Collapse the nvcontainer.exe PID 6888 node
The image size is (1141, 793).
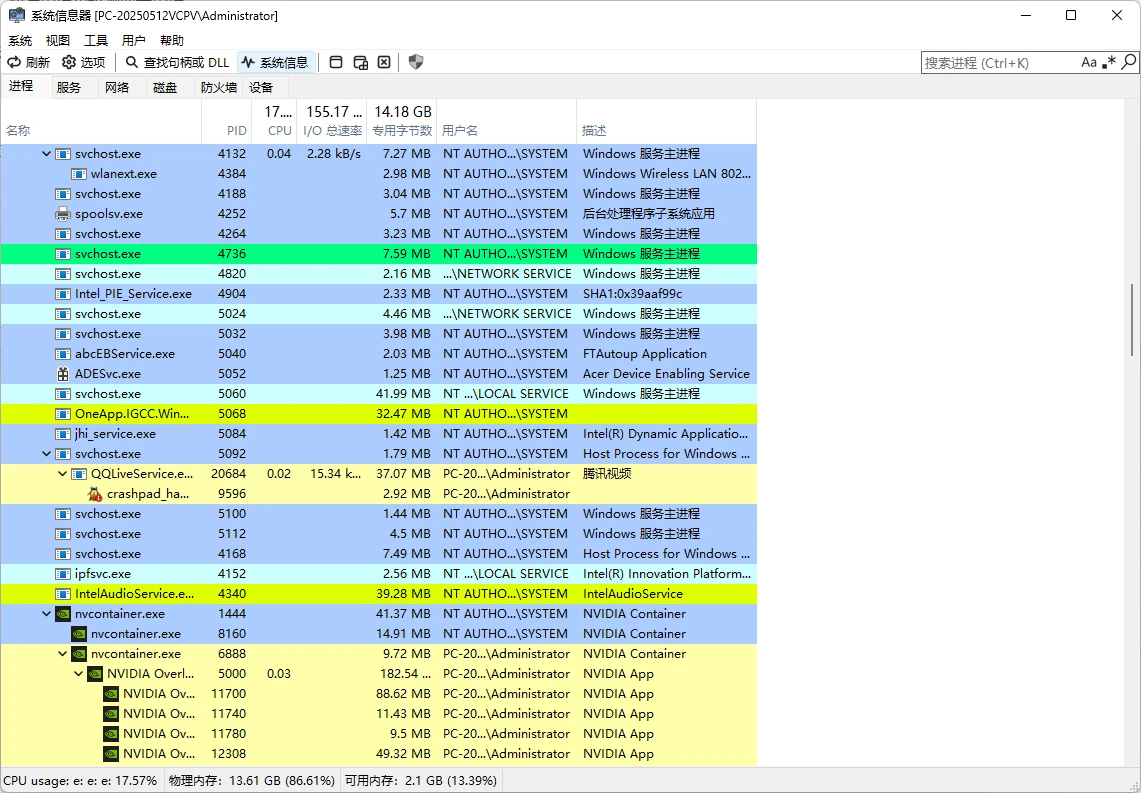coord(63,653)
